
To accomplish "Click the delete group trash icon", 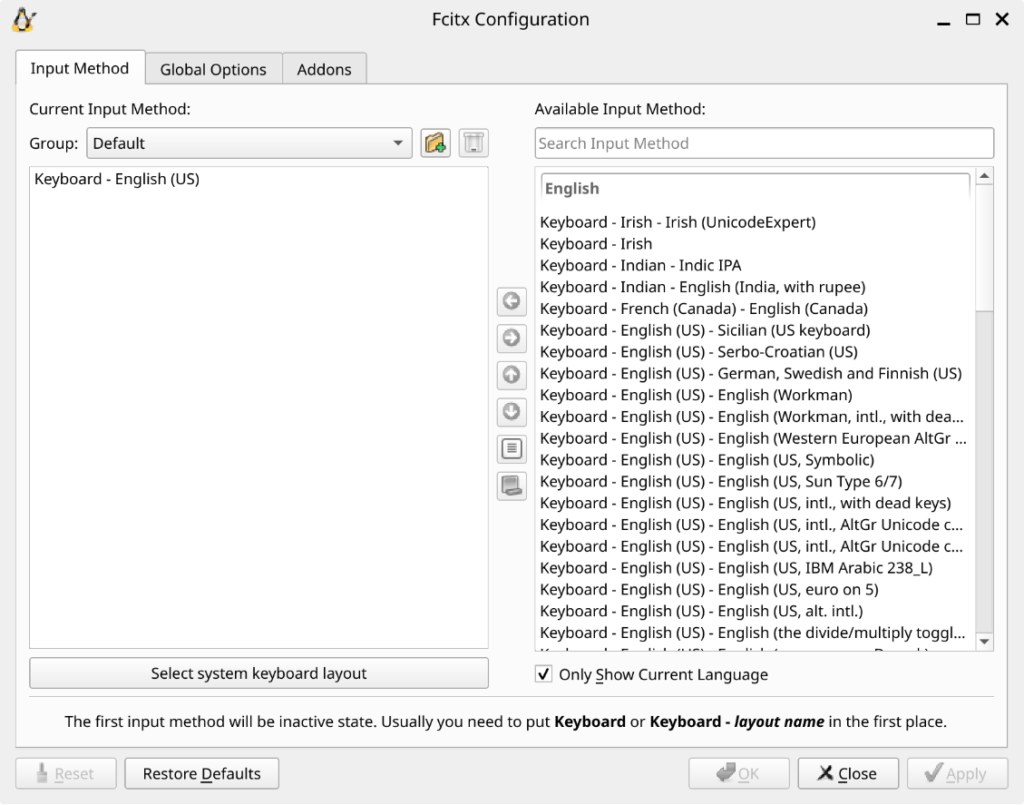I will (x=473, y=143).
